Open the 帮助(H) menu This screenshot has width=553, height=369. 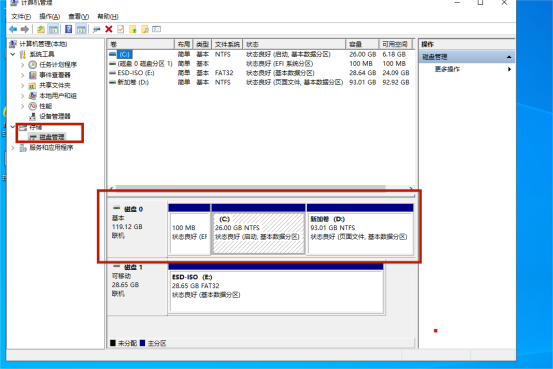(x=108, y=17)
